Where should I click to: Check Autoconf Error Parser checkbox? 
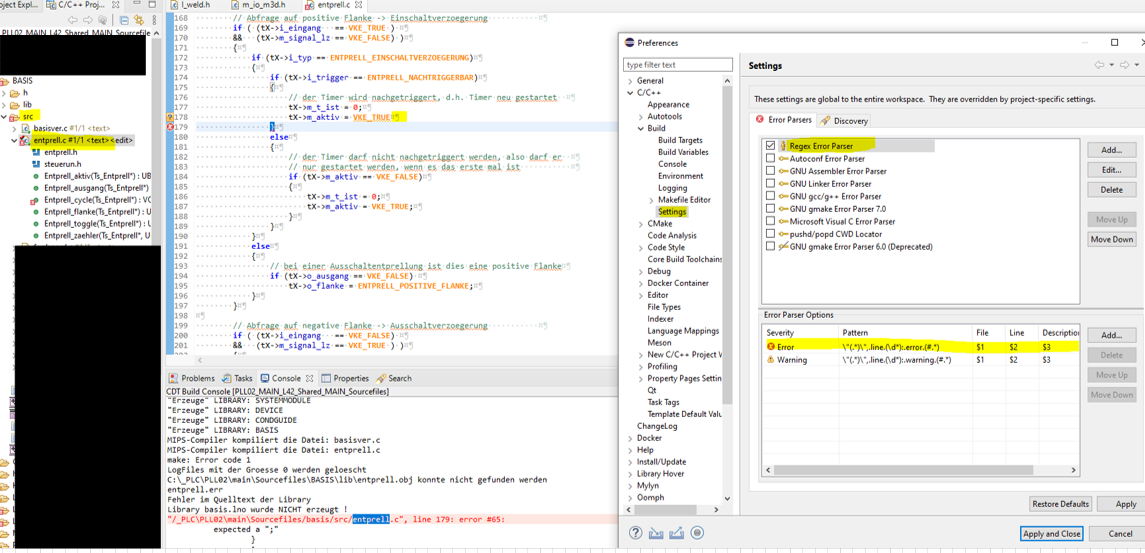pyautogui.click(x=770, y=159)
